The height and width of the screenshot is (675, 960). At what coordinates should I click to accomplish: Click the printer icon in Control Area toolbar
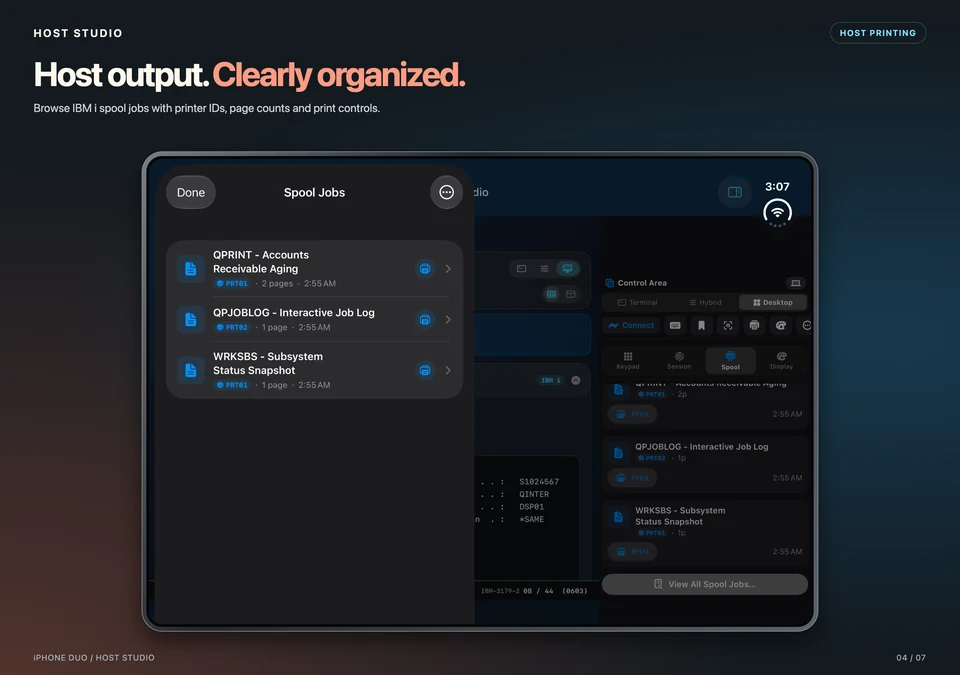click(x=754, y=325)
